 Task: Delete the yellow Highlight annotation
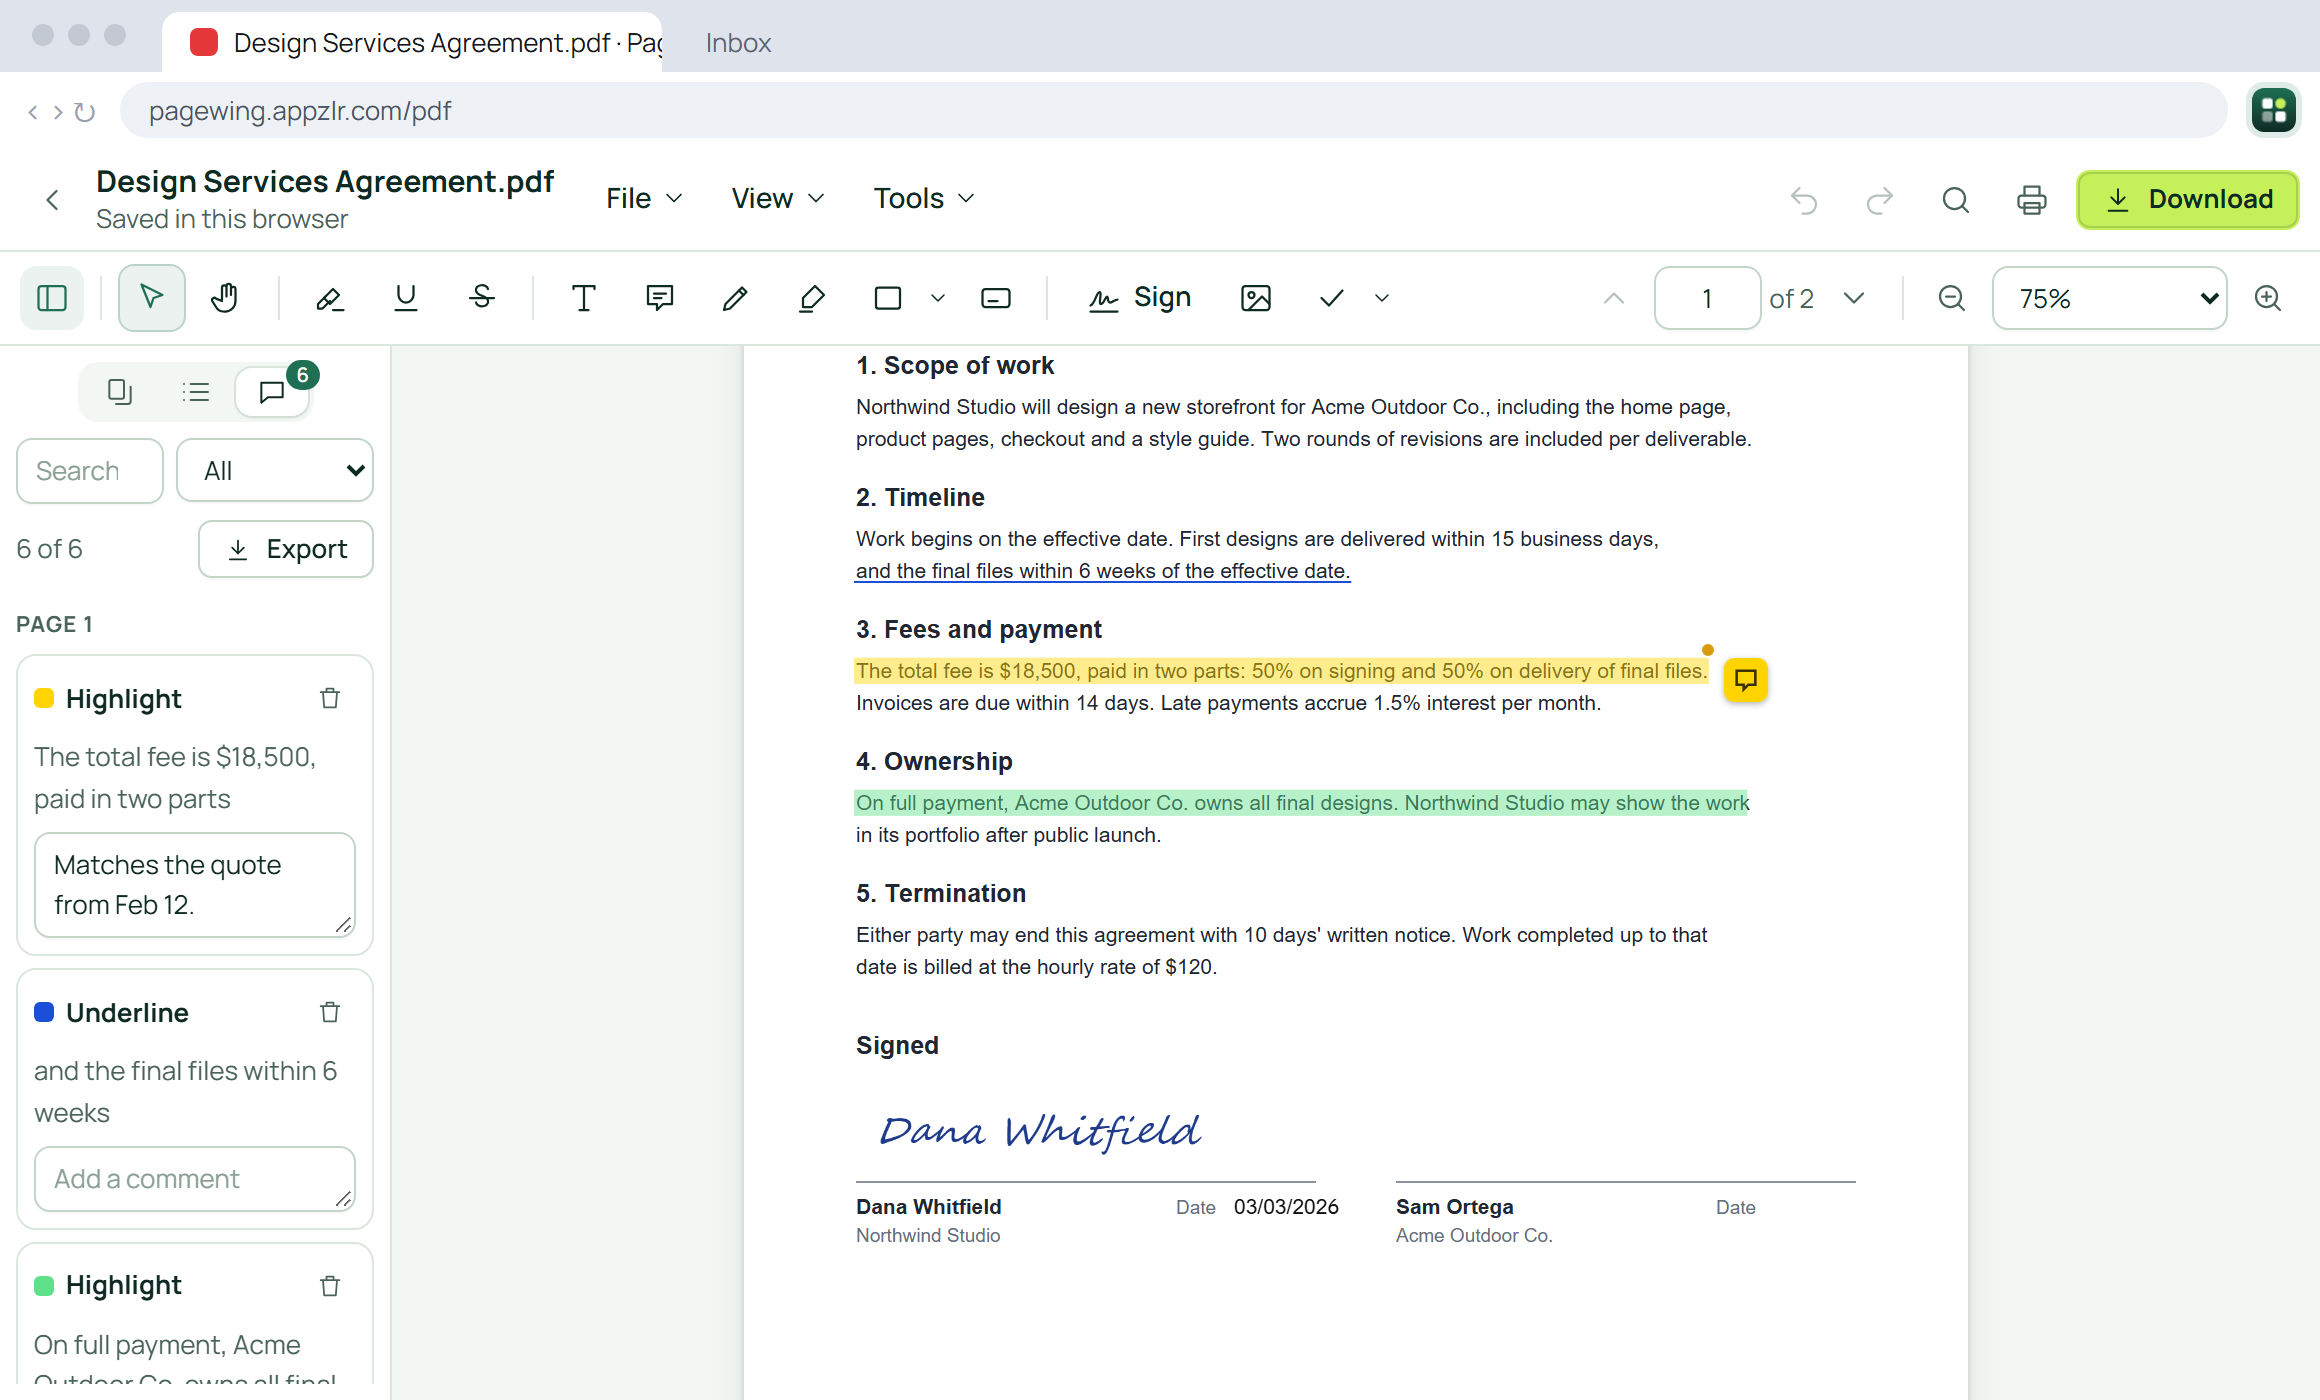click(330, 698)
